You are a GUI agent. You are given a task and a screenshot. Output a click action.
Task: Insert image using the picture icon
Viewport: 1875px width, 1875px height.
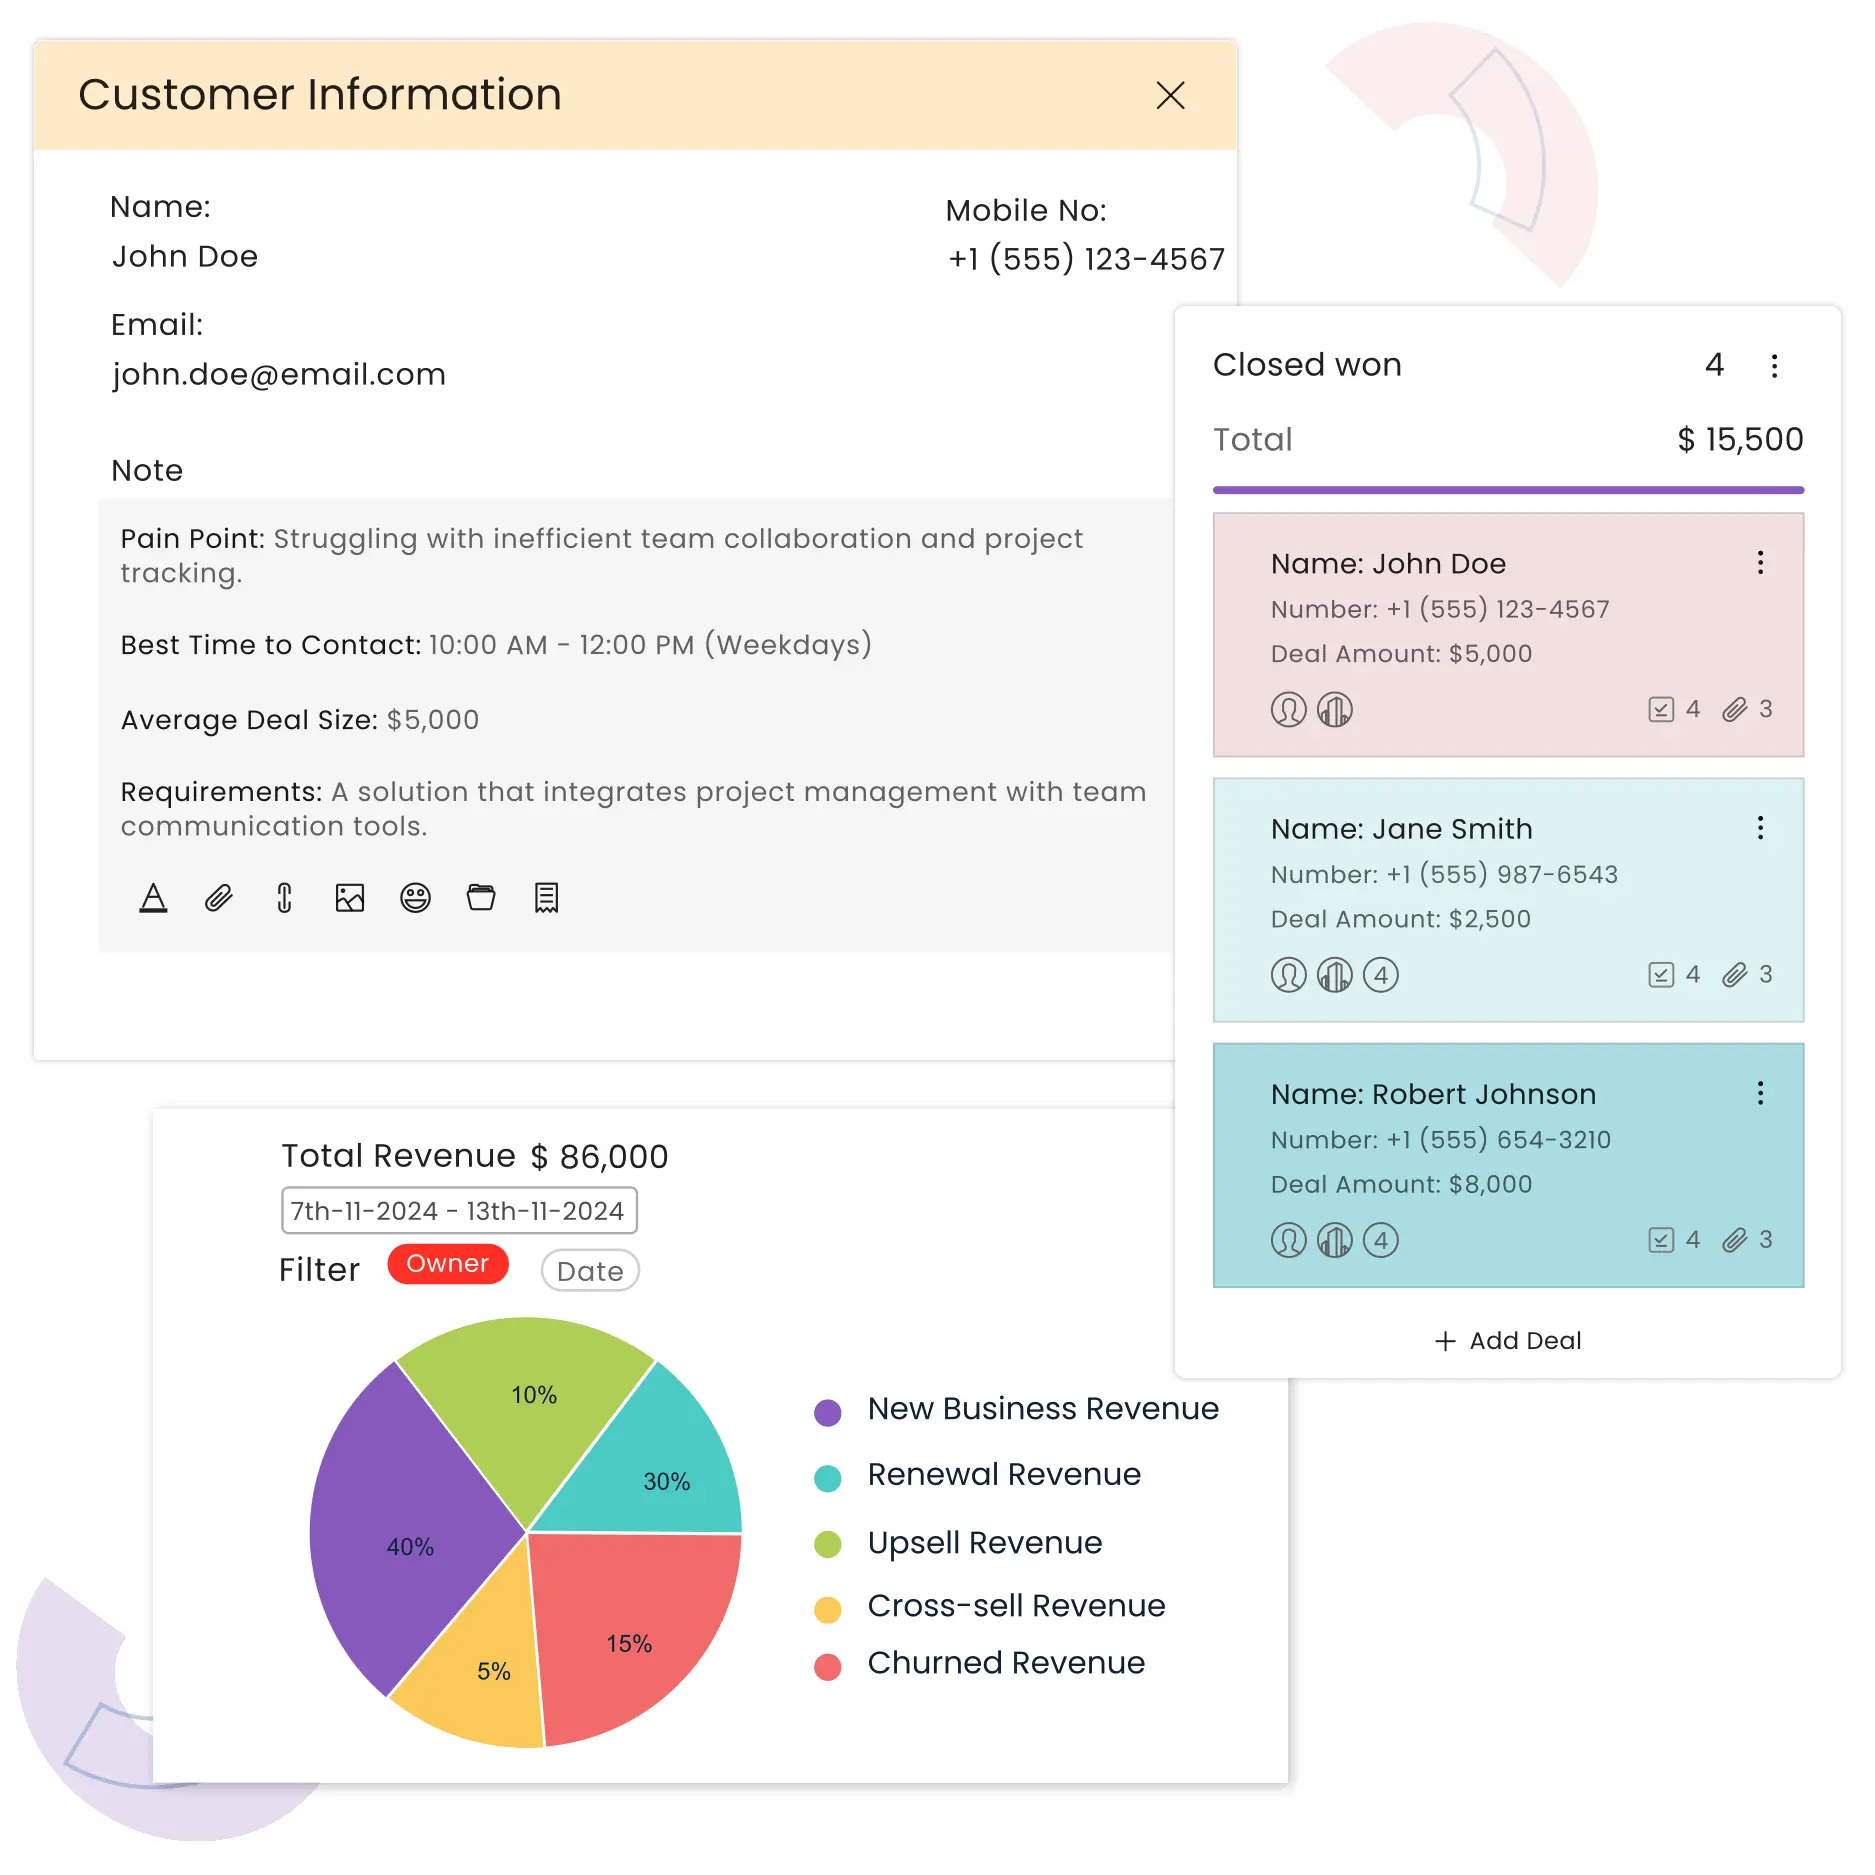pyautogui.click(x=350, y=898)
